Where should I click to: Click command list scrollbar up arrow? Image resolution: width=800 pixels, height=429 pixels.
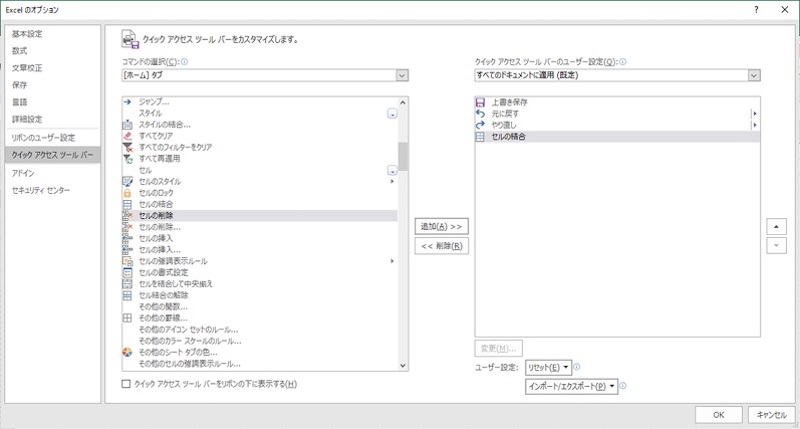(403, 103)
